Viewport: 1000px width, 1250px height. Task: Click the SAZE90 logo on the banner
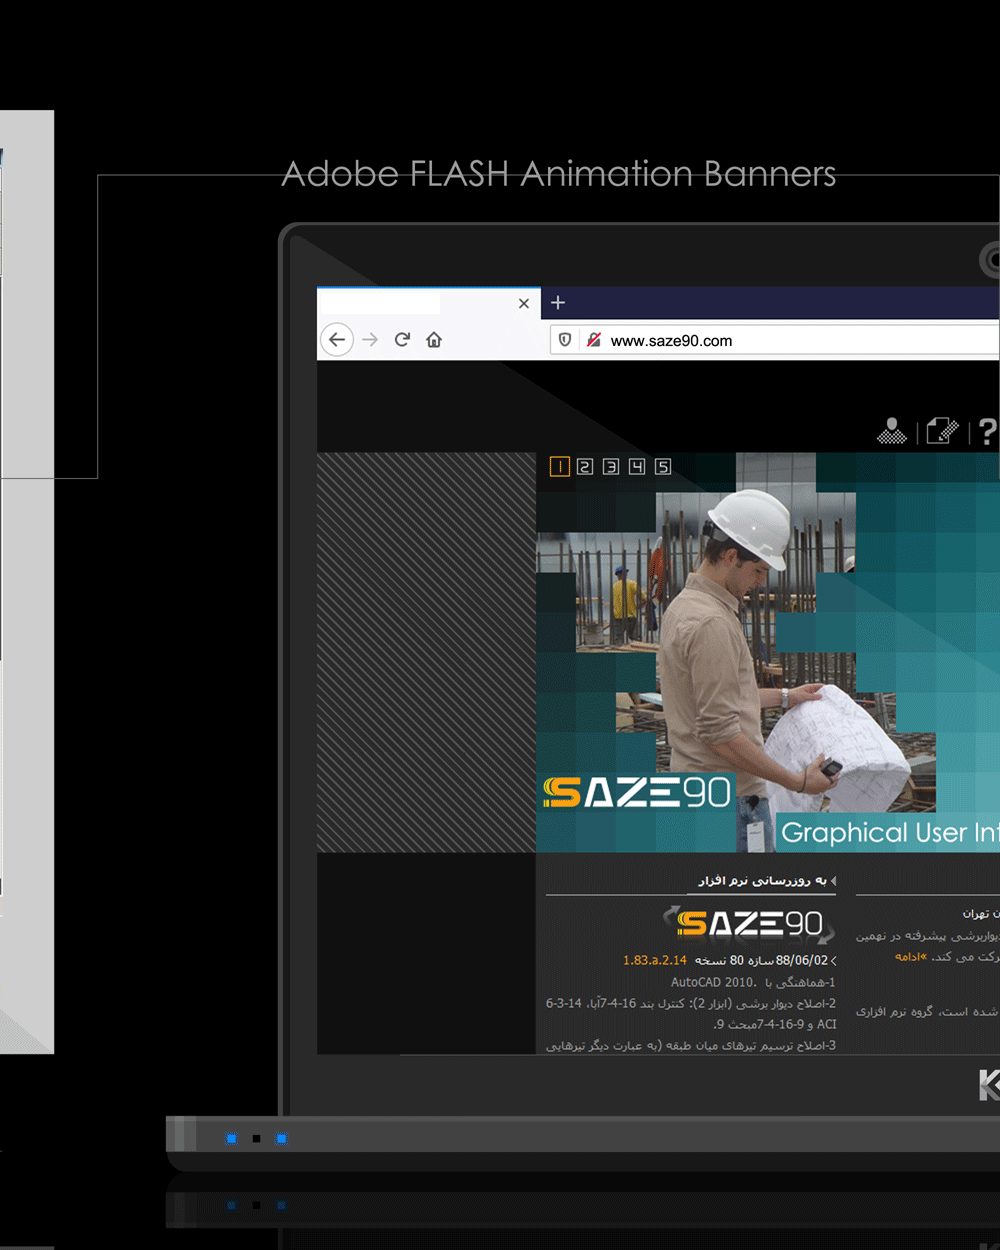point(637,793)
